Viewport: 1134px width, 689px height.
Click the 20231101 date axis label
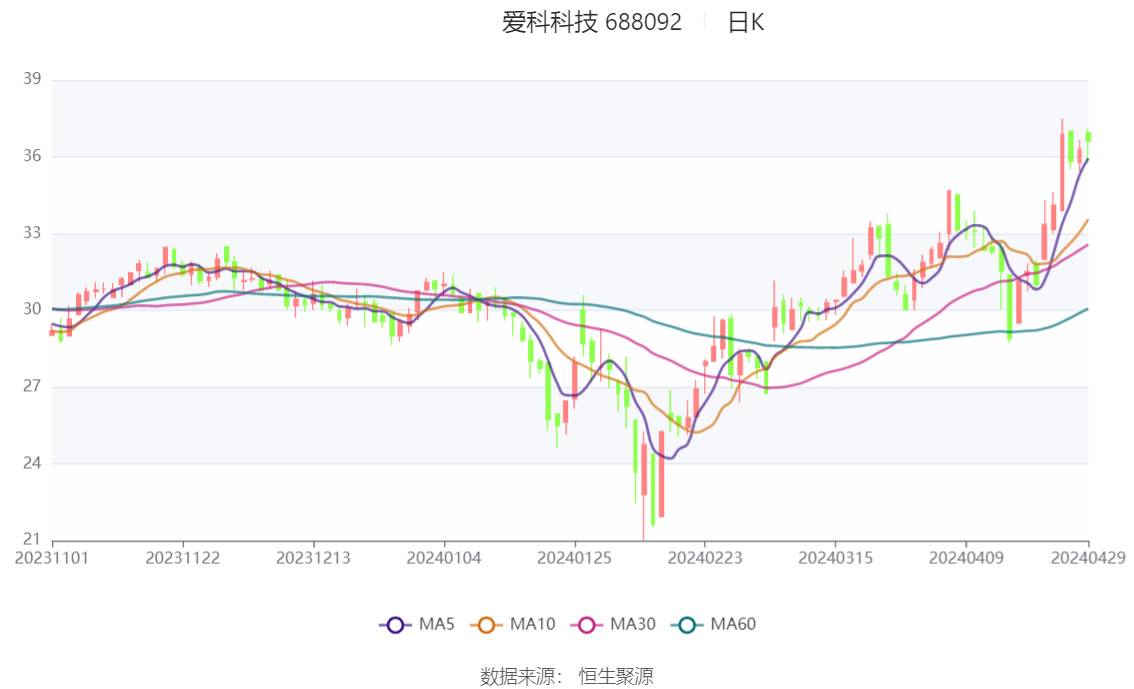(x=52, y=558)
